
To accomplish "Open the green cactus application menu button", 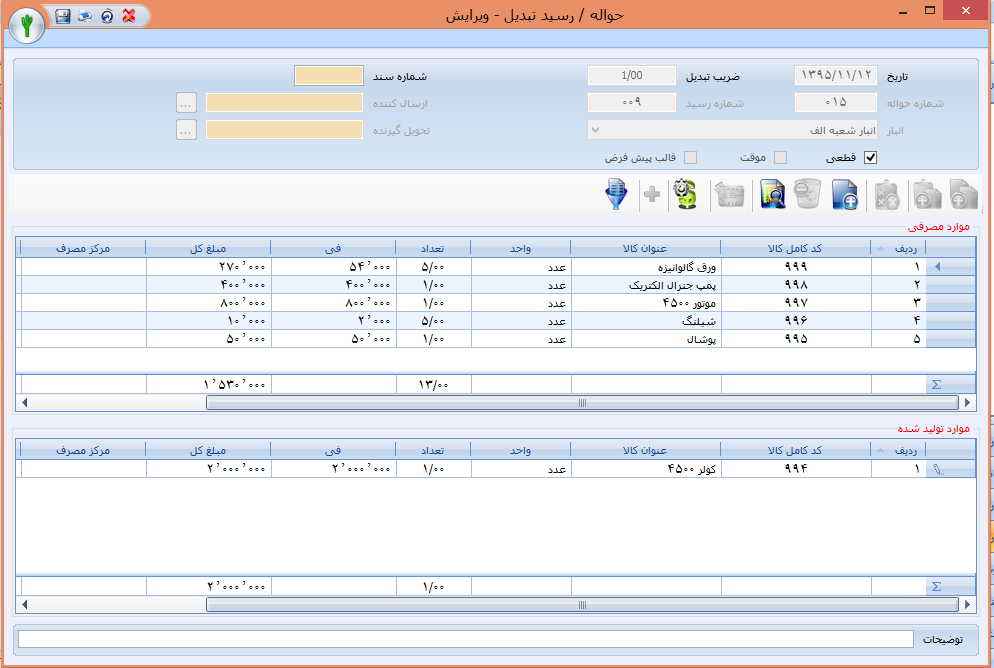I will tap(27, 25).
